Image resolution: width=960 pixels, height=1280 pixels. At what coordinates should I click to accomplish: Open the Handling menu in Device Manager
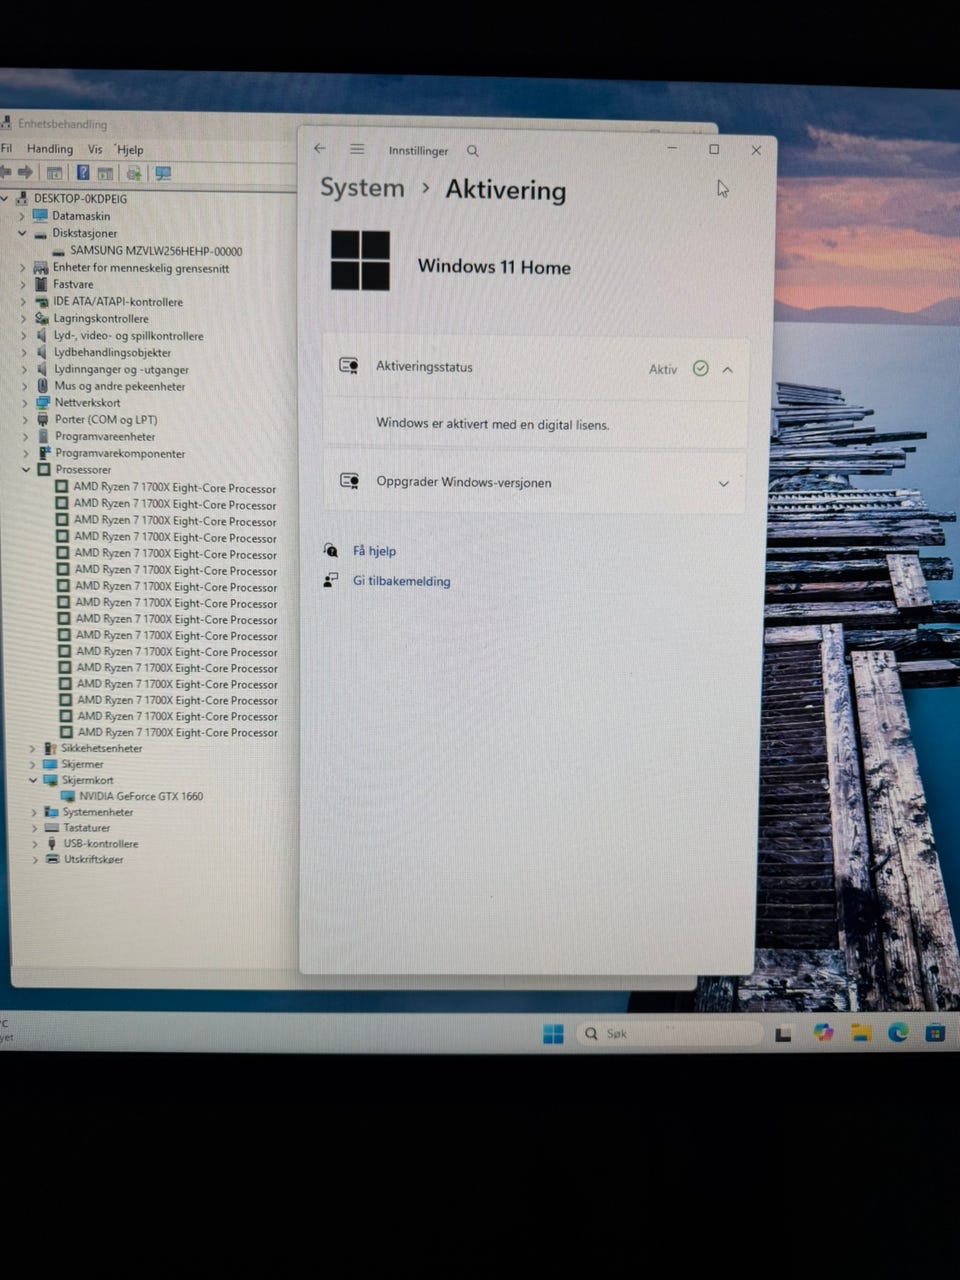(x=50, y=148)
